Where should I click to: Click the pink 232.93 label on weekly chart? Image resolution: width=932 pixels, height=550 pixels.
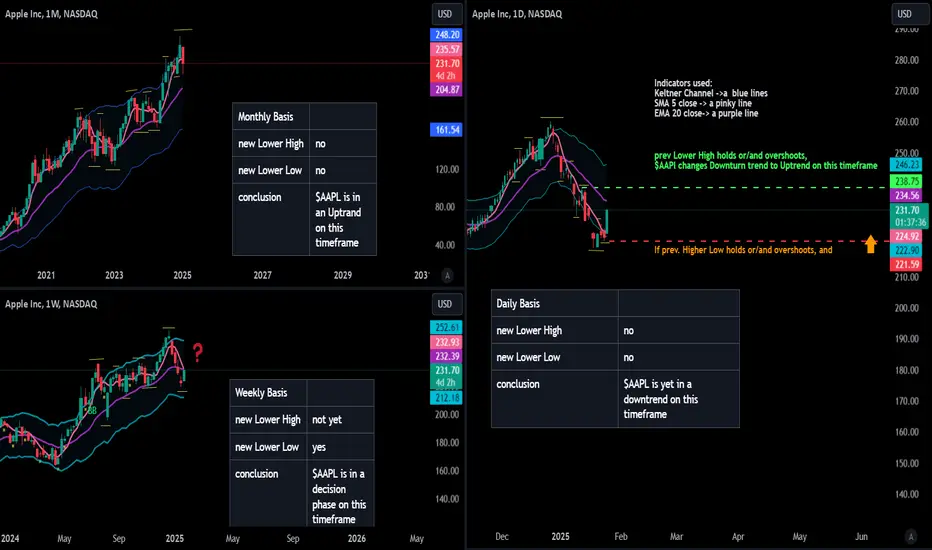[x=446, y=342]
